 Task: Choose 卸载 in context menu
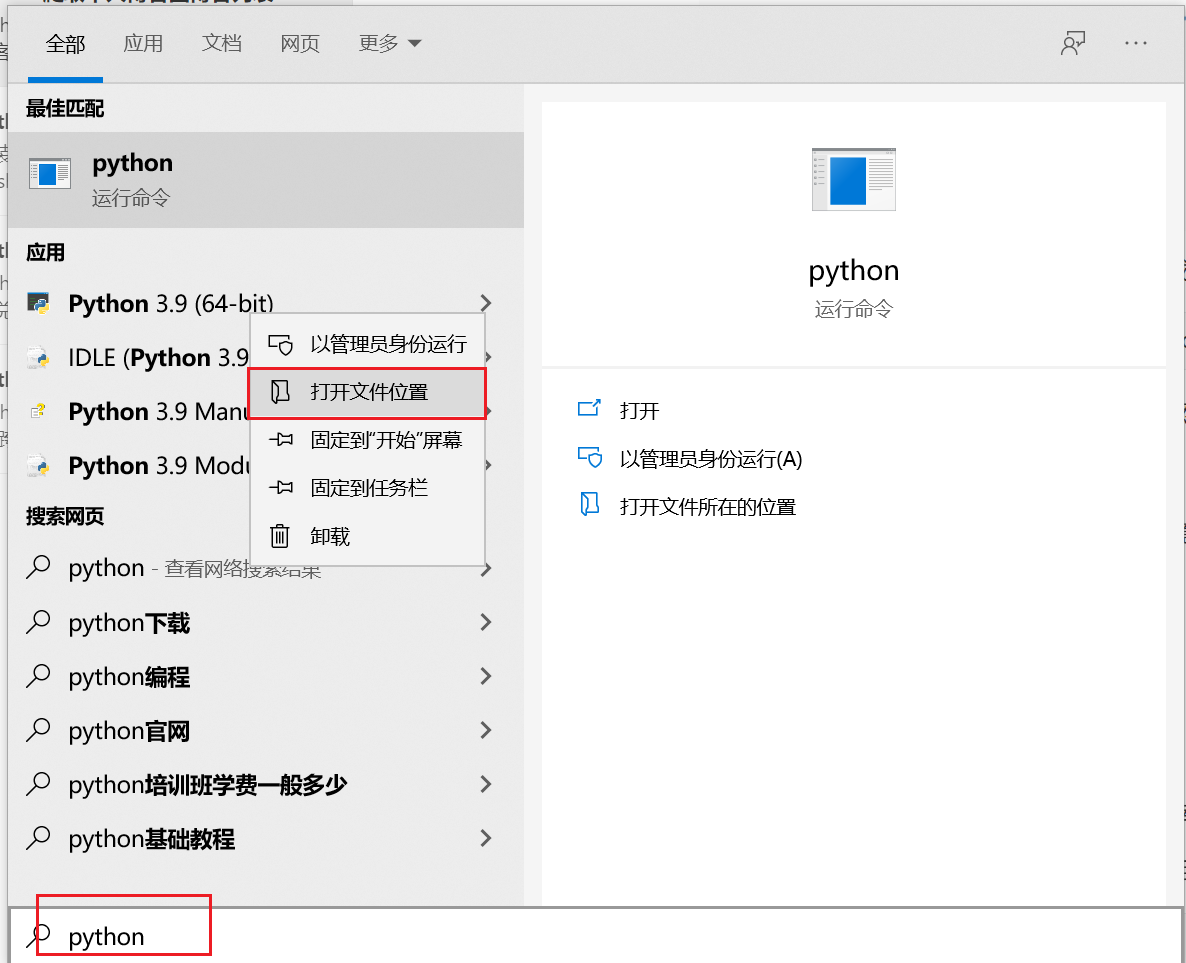pyautogui.click(x=368, y=536)
